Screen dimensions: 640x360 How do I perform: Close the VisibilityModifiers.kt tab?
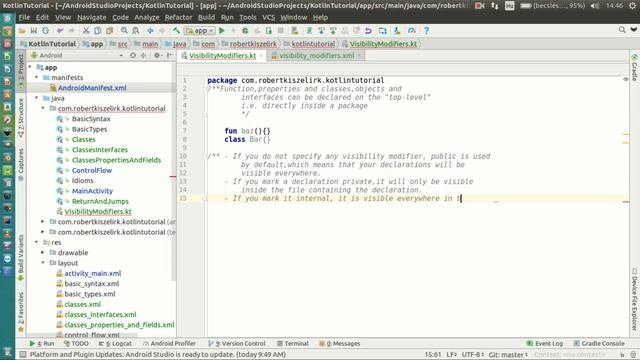[261, 56]
